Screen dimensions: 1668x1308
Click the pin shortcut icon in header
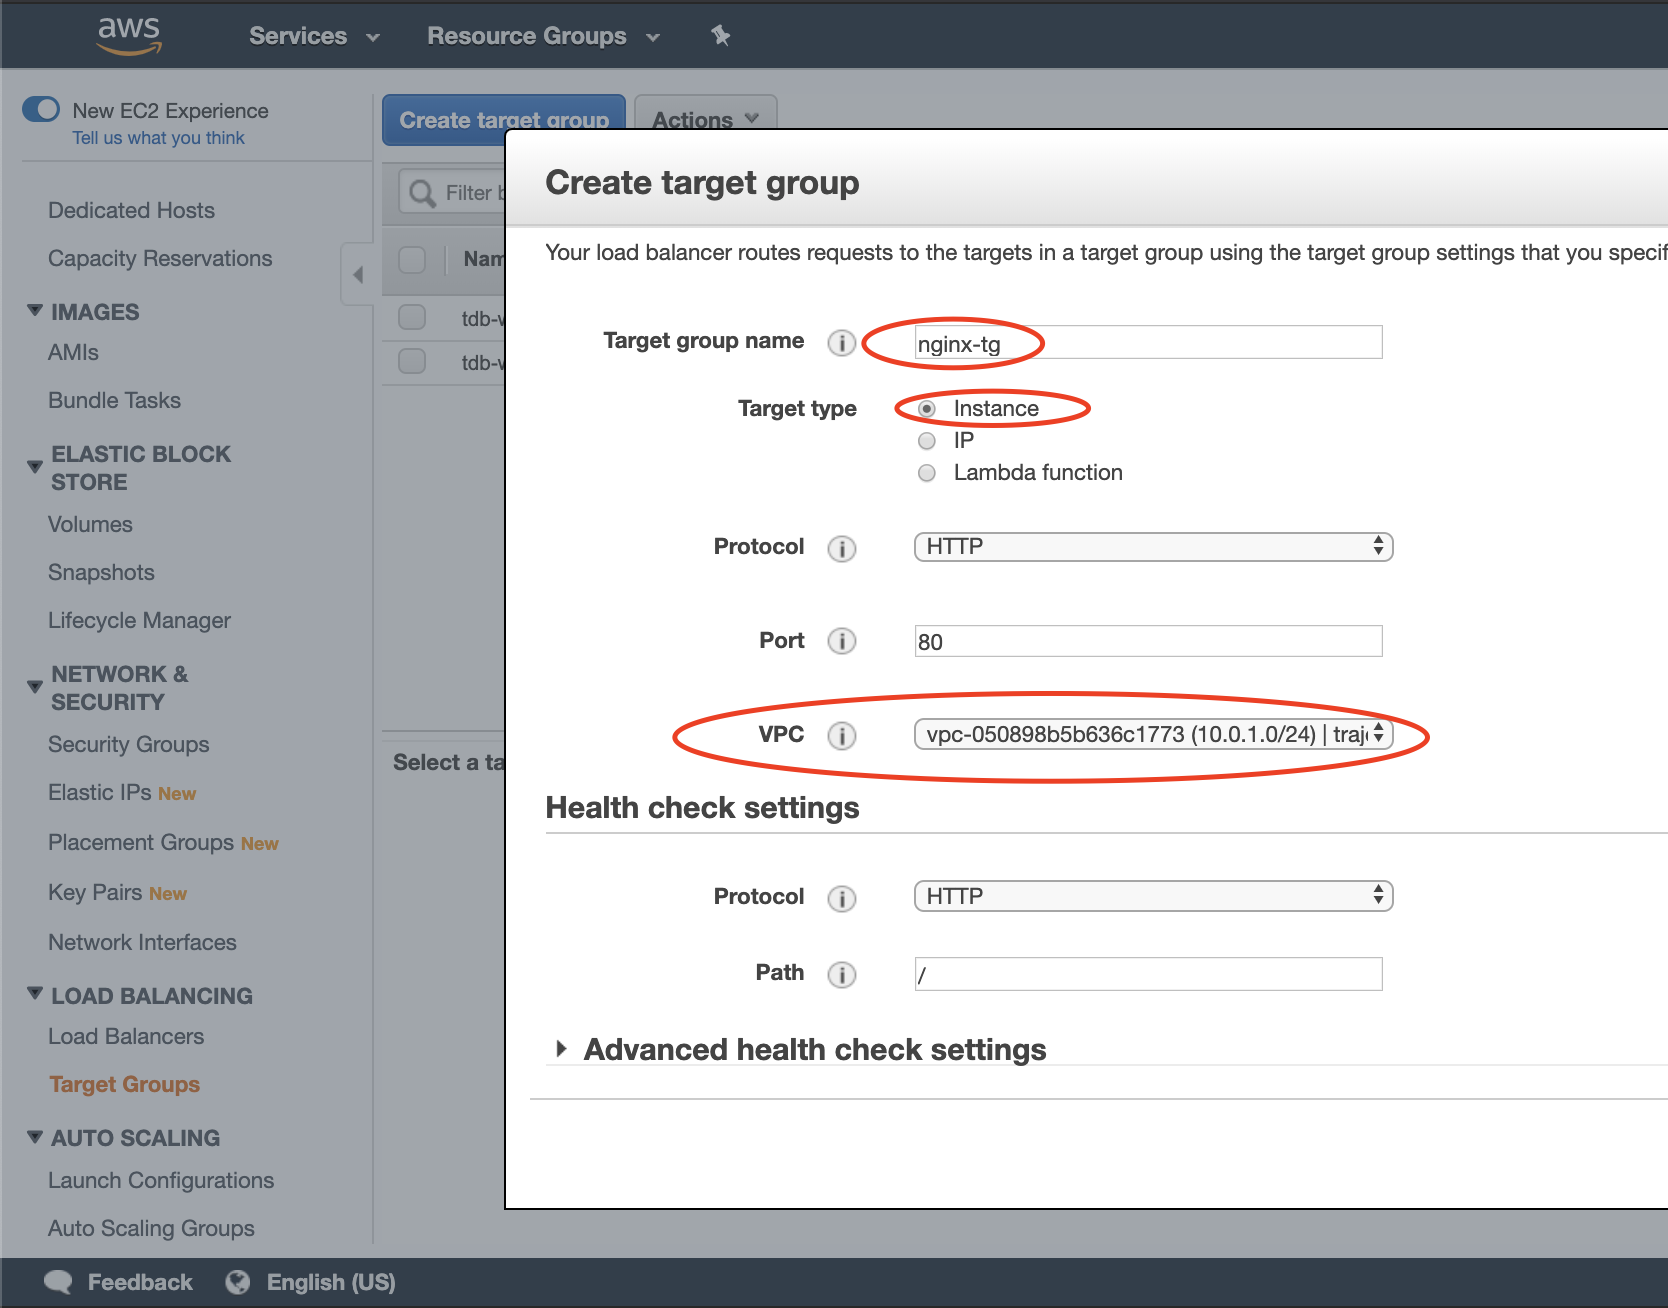click(x=720, y=36)
